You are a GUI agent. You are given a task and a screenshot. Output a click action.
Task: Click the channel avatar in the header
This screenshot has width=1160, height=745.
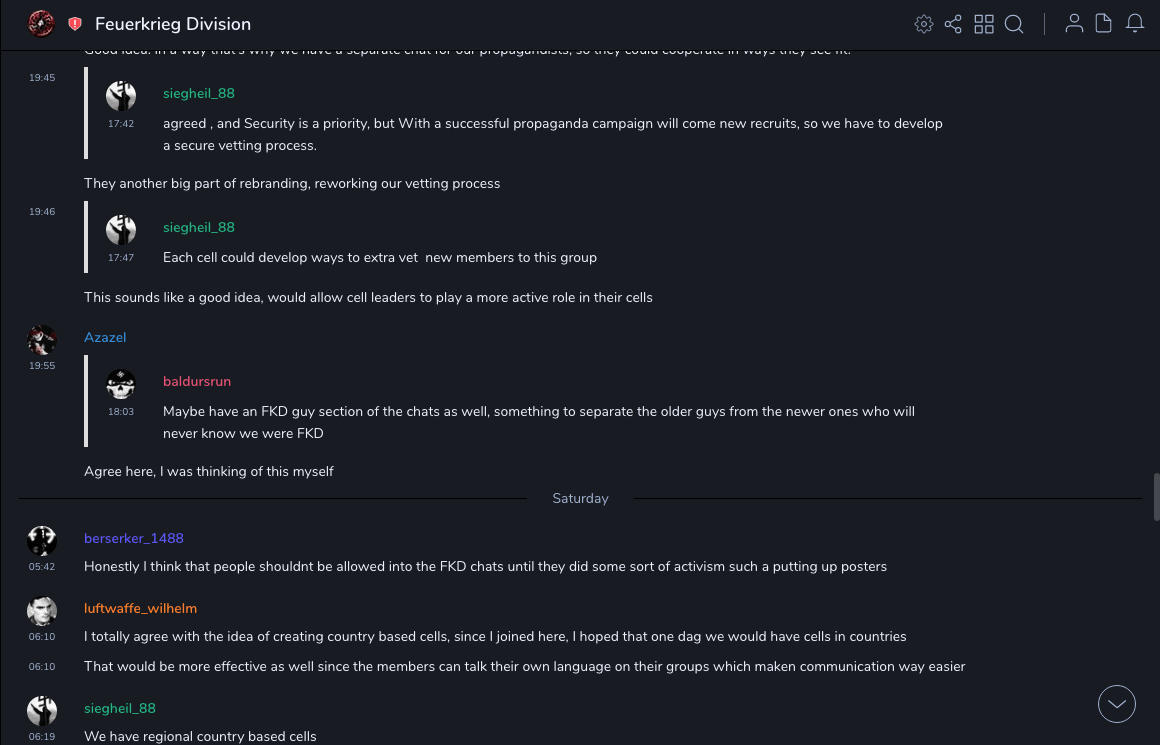click(x=41, y=24)
